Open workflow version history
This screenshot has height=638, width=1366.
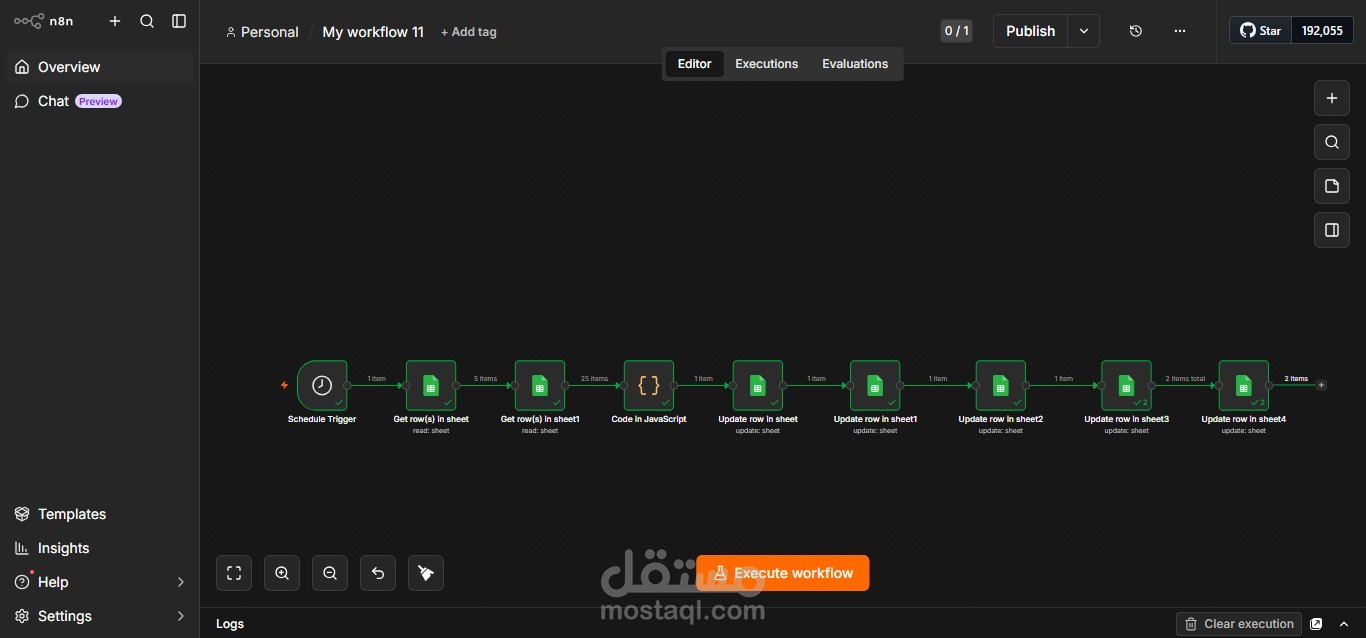pyautogui.click(x=1136, y=31)
